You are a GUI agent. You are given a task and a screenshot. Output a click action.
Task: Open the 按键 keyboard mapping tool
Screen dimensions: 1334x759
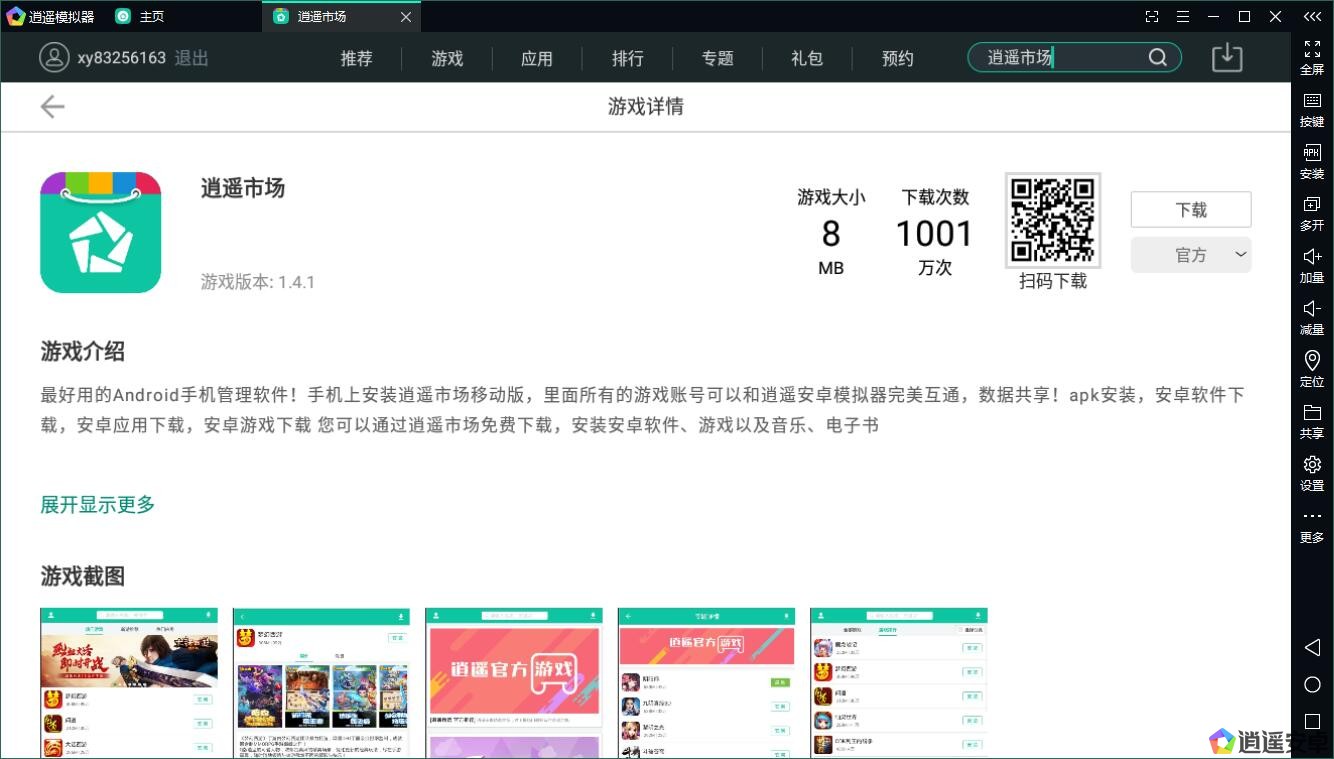coord(1312,101)
